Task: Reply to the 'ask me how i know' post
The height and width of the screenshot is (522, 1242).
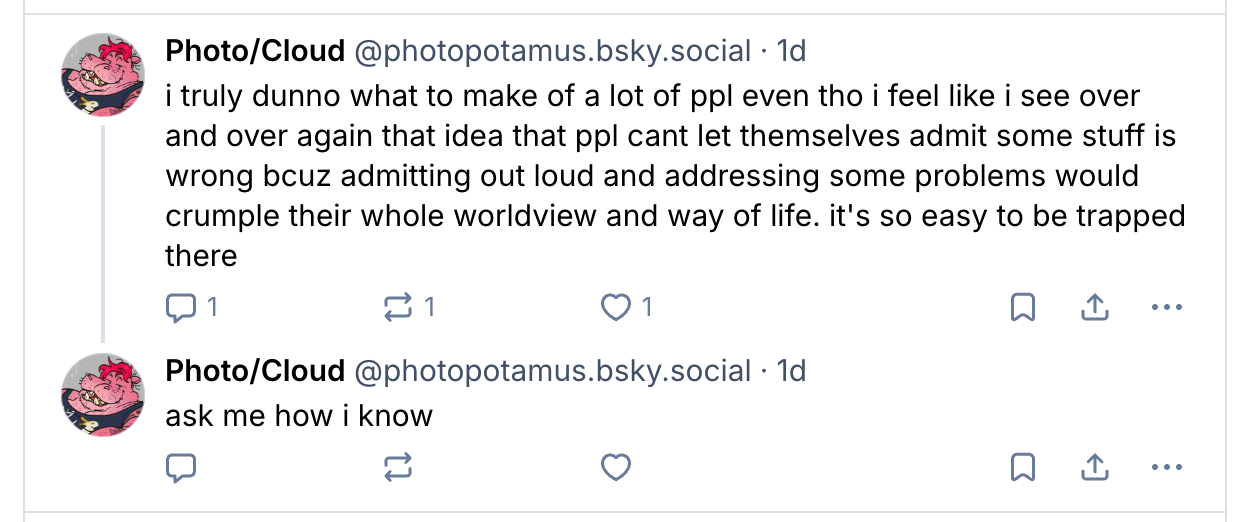Action: coord(179,467)
